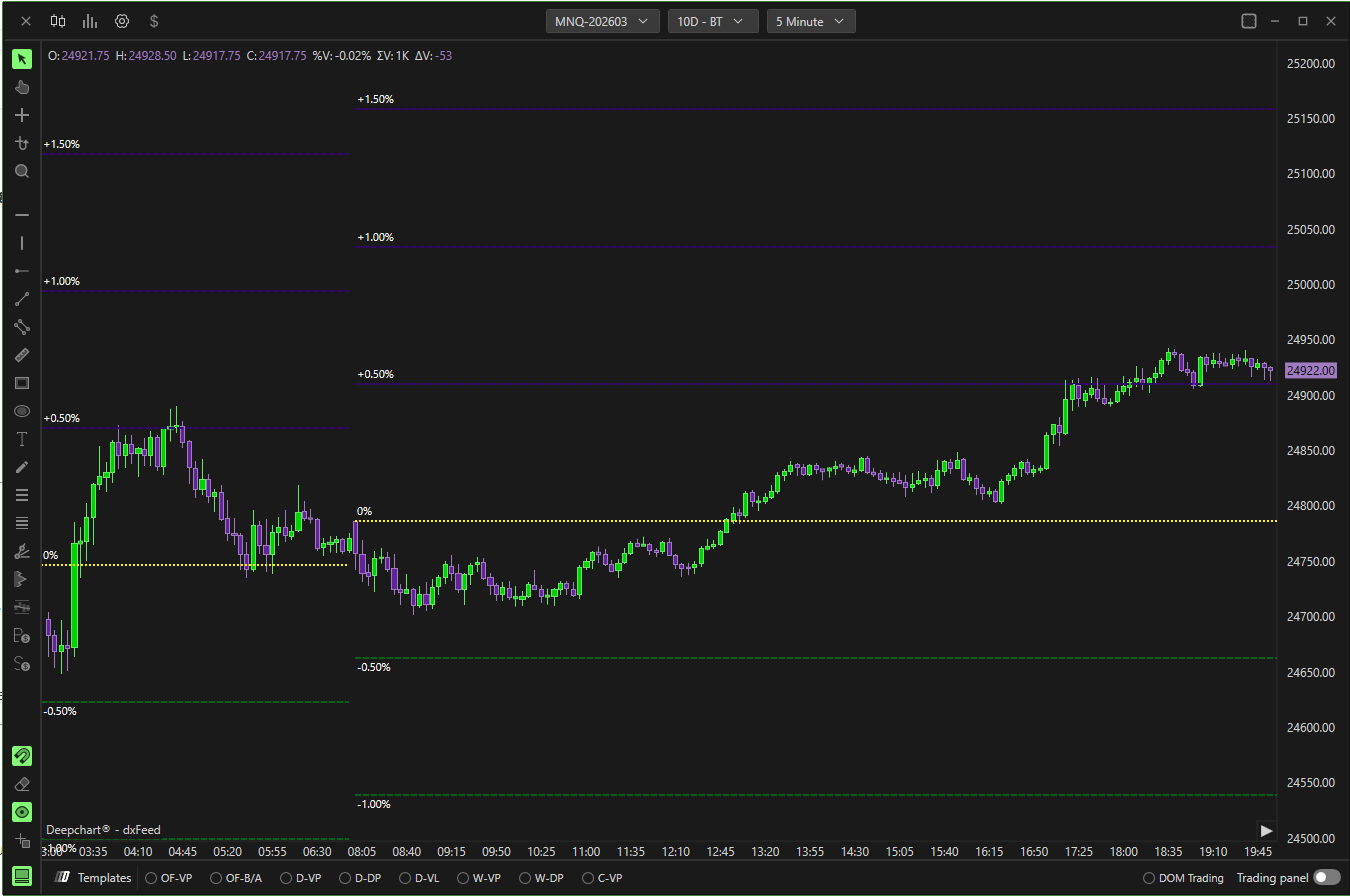
Task: Choose the ruler measurement tool
Action: [x=22, y=355]
